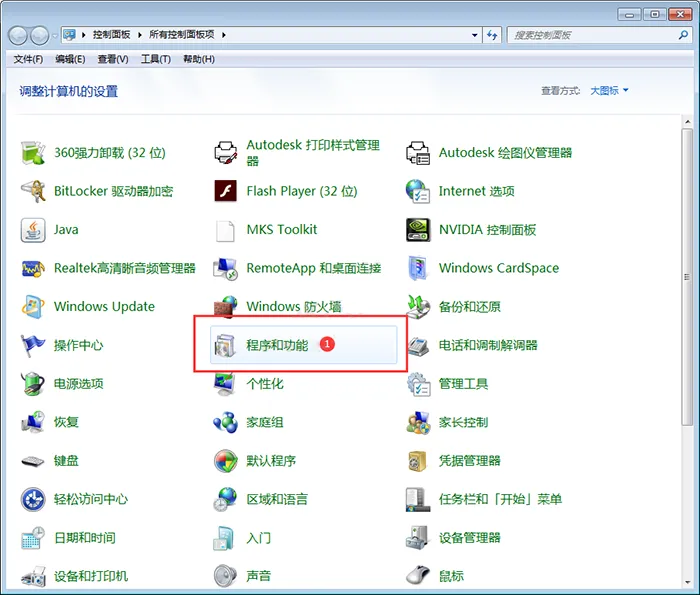Click the Realtek高清晰音频管理器 icon
The width and height of the screenshot is (700, 595).
[x=33, y=268]
